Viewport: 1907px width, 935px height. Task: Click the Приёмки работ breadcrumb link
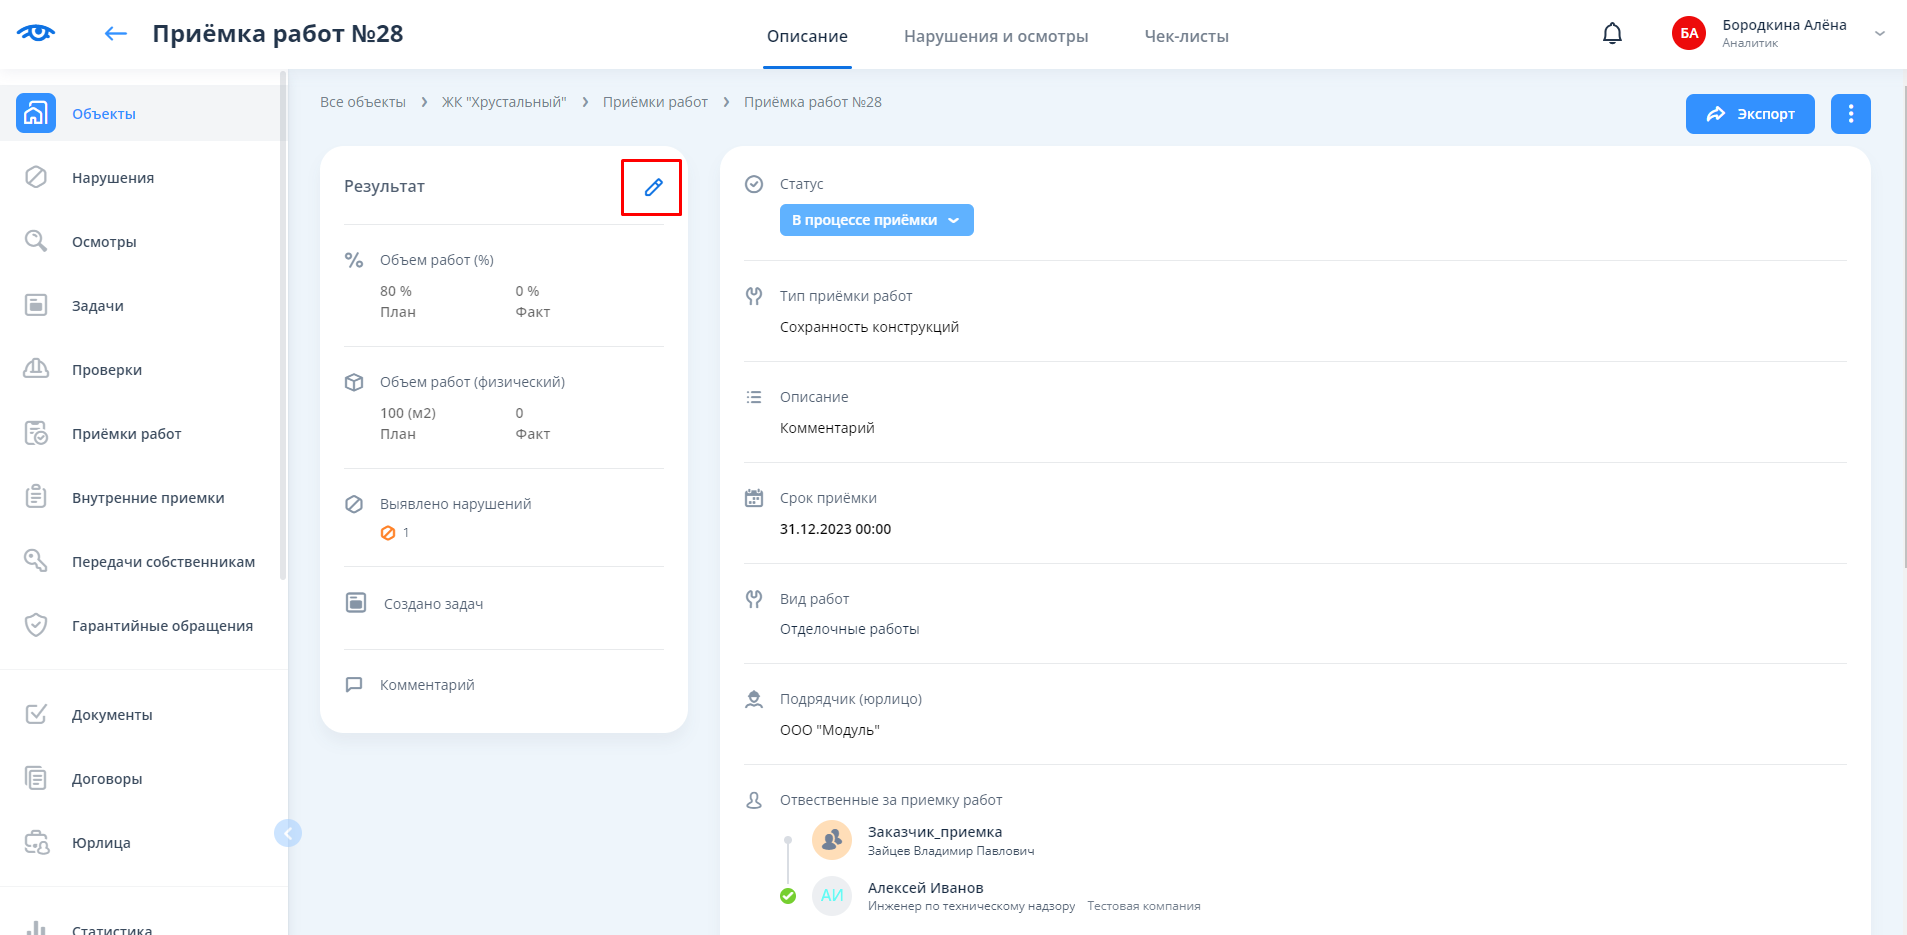(655, 102)
